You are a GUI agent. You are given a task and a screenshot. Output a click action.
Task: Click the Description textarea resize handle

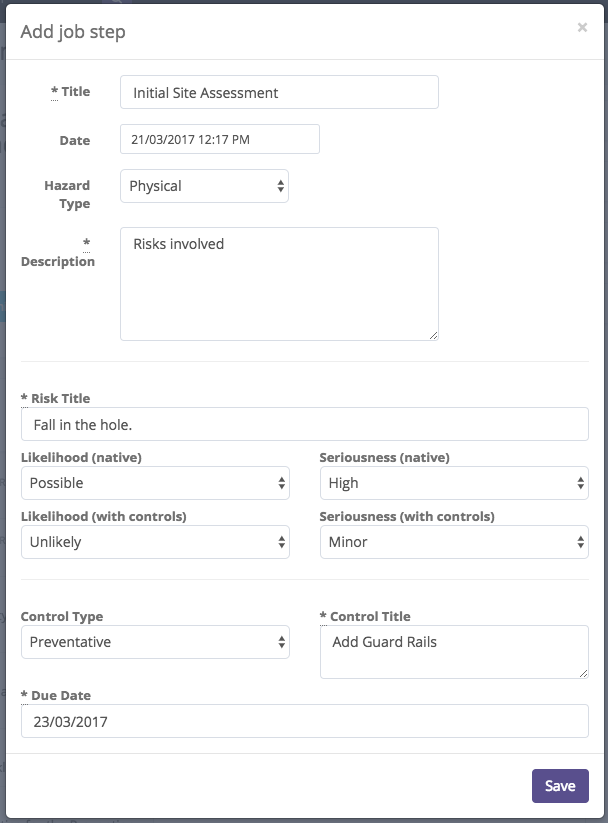(x=434, y=335)
